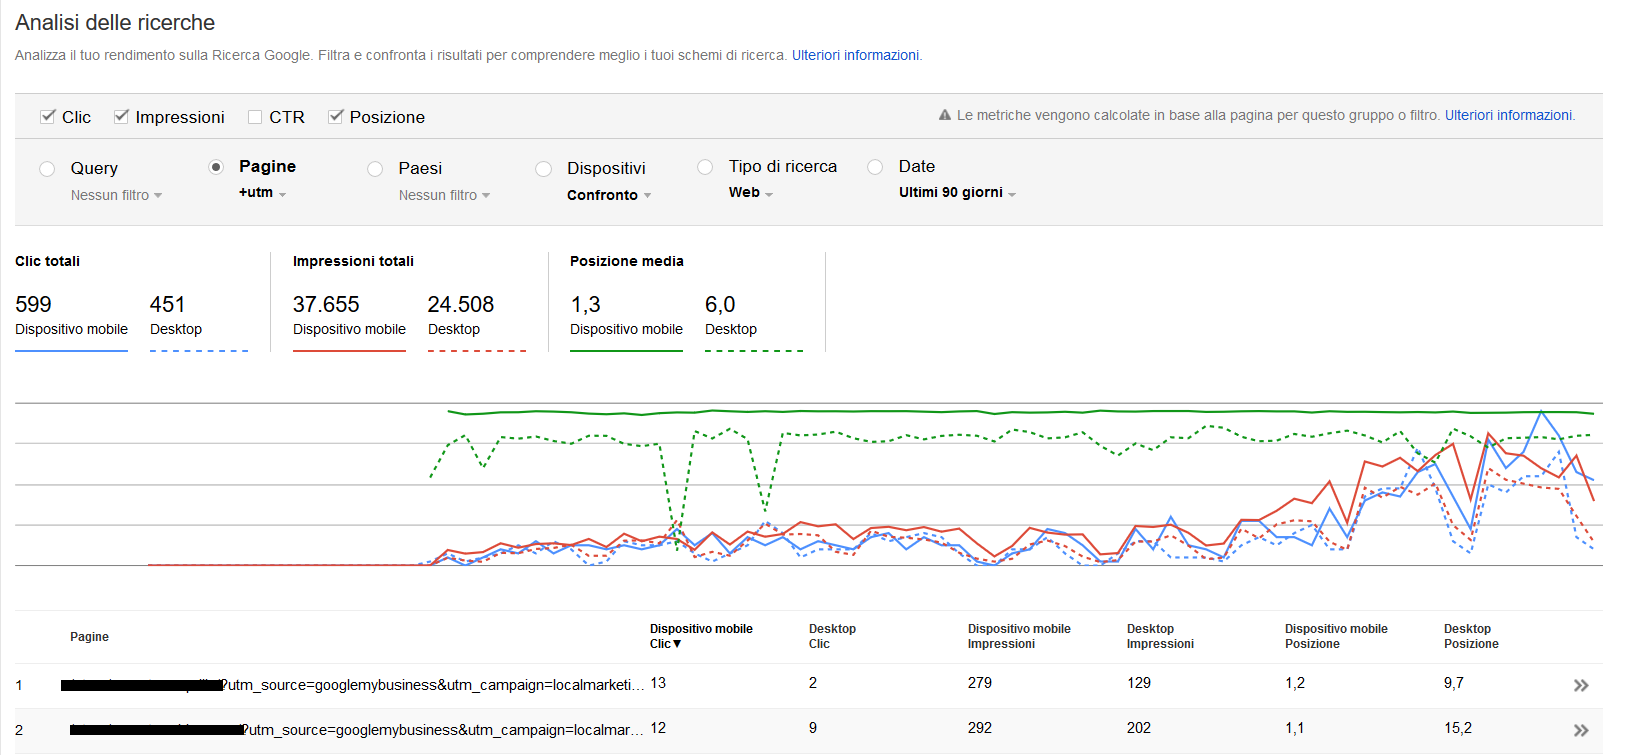Expand details arrow for row 2
The image size is (1630, 755).
pos(1581,730)
